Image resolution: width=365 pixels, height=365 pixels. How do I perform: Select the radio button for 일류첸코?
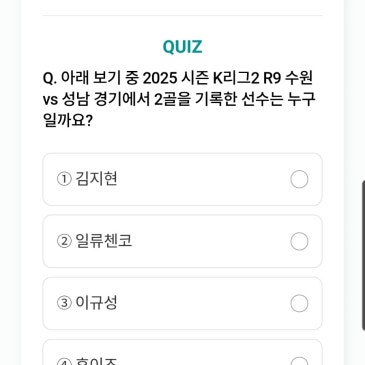[299, 241]
